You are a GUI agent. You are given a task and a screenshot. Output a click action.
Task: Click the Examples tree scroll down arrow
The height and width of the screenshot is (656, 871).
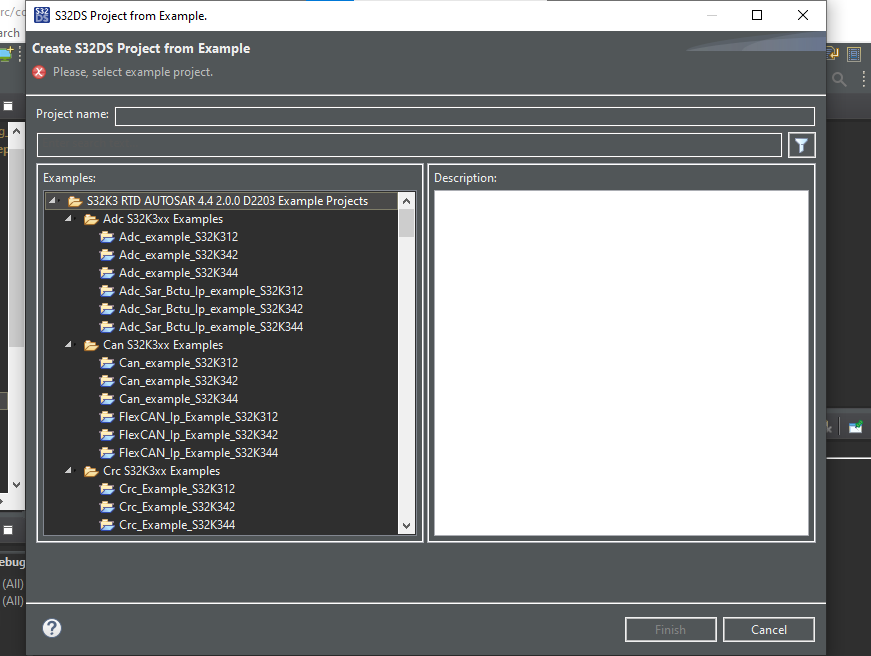407,525
